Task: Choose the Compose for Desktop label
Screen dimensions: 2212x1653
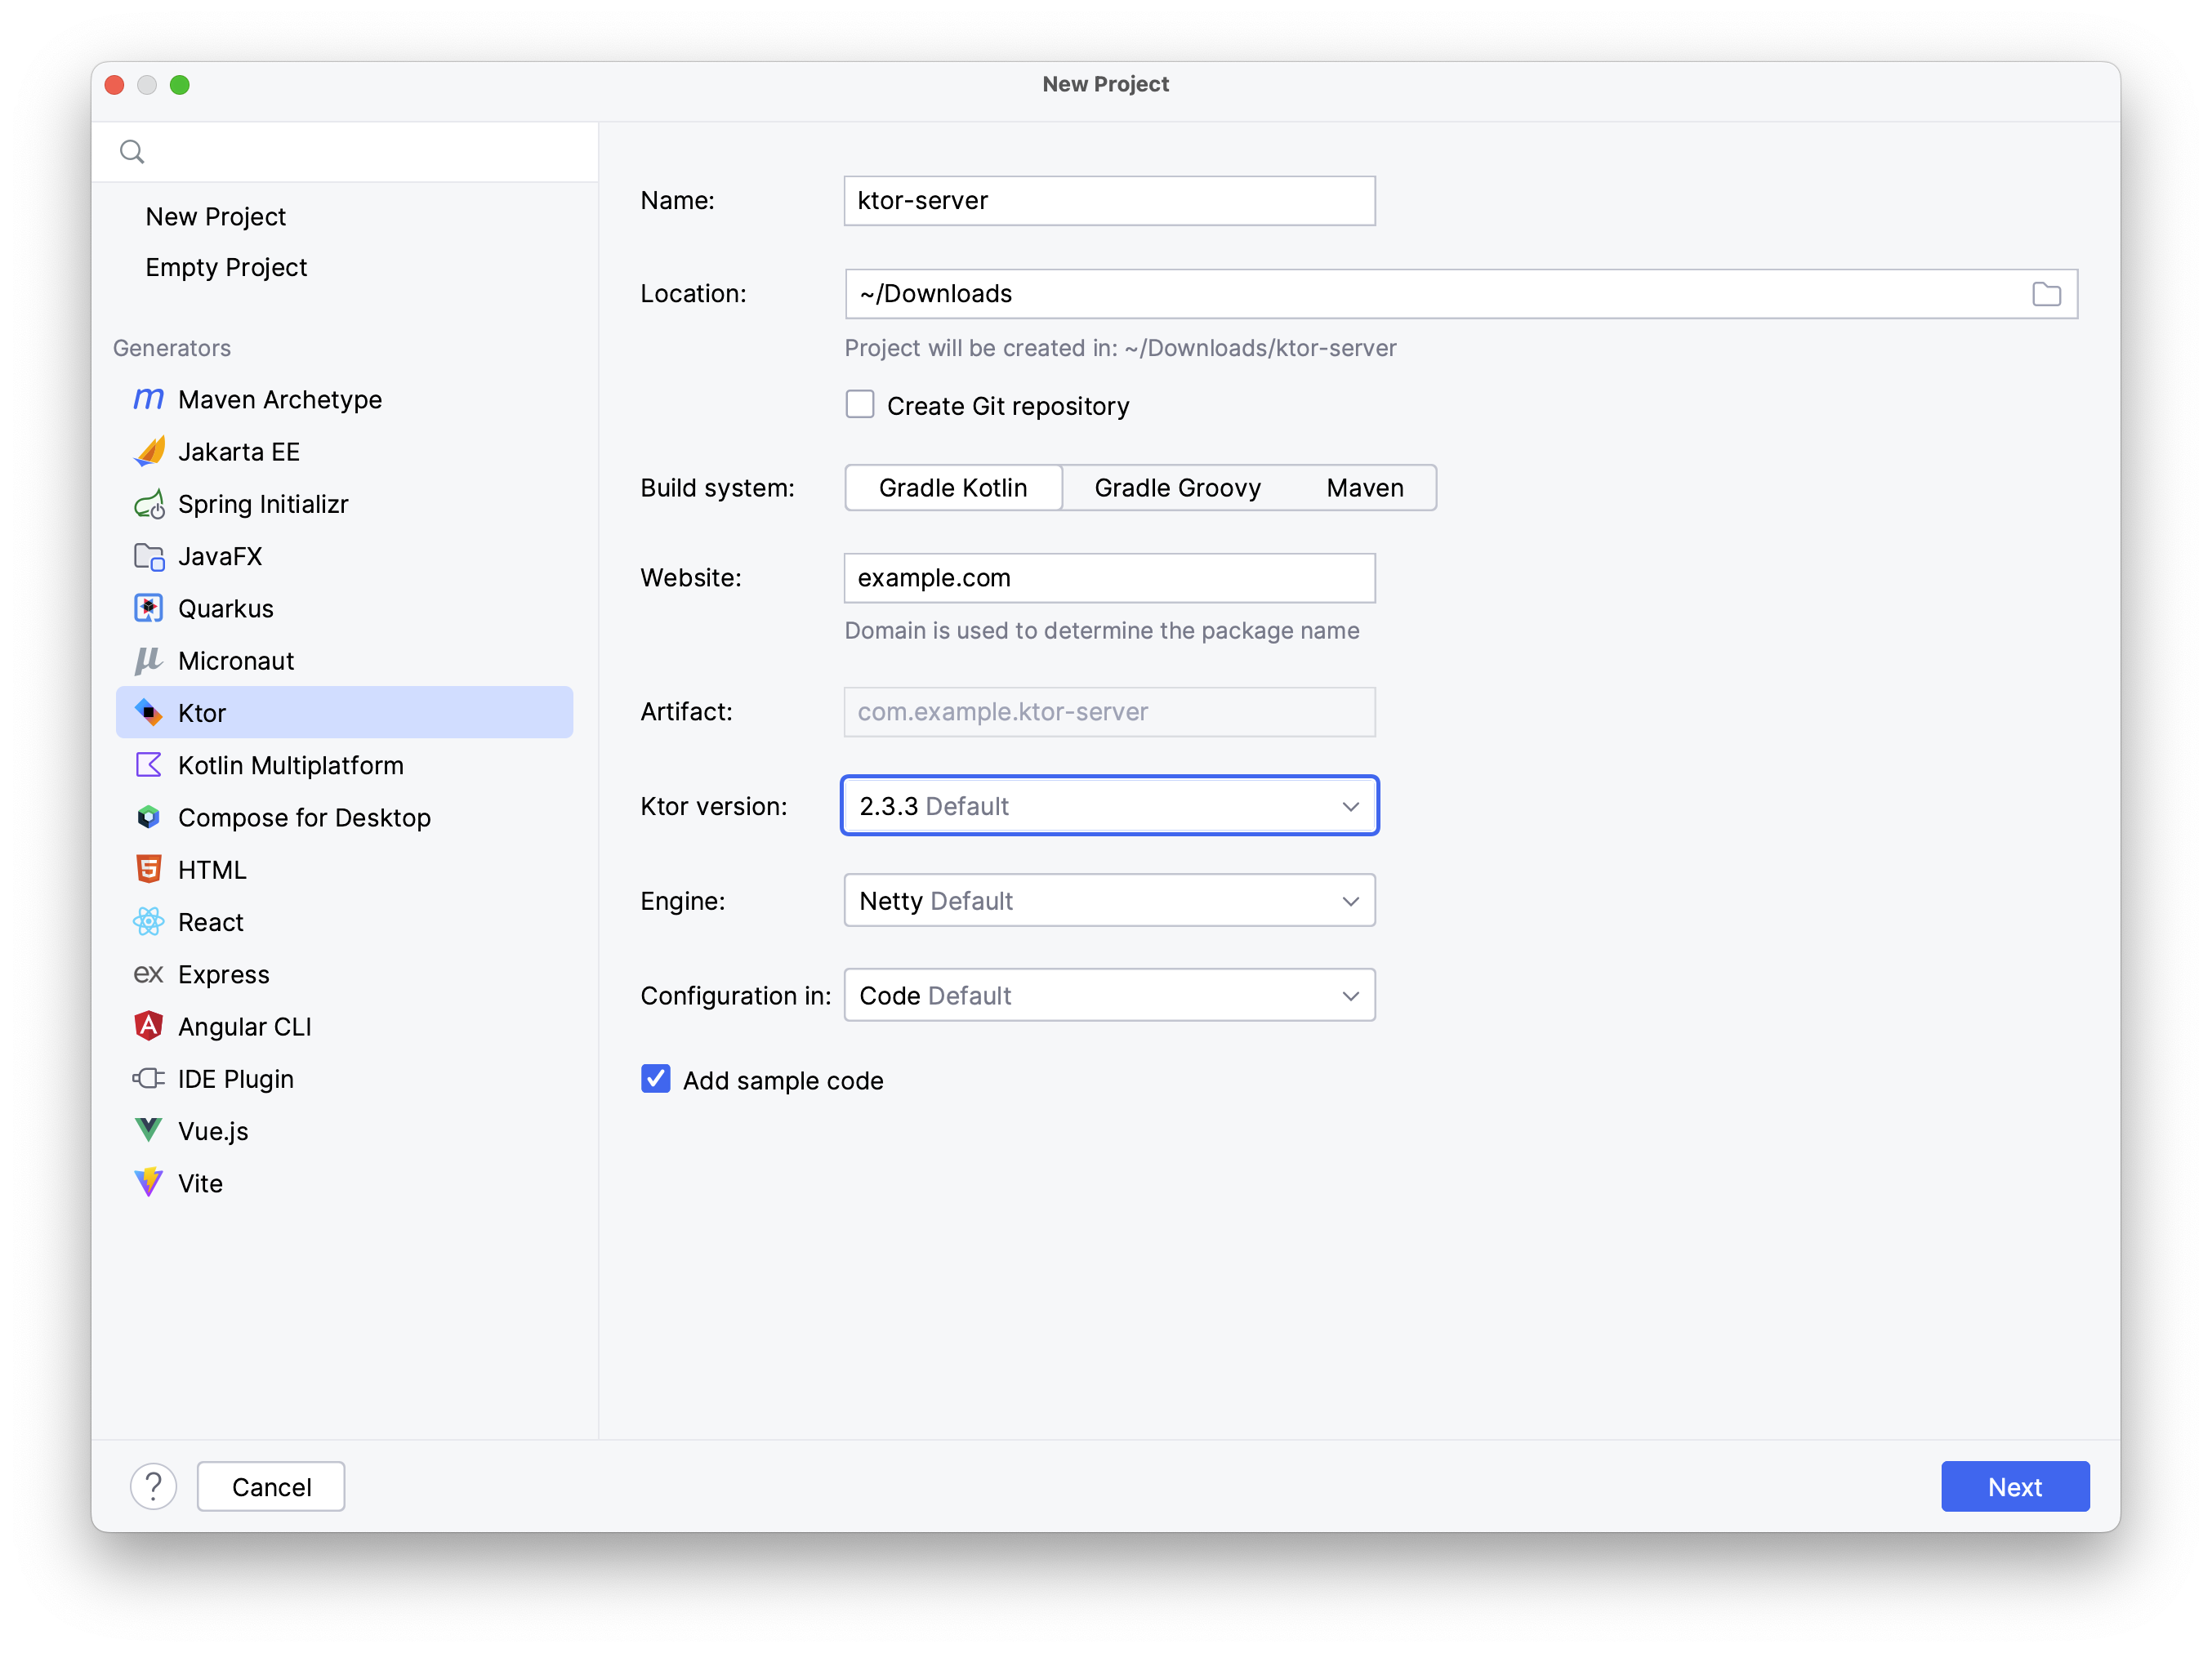Action: 304,817
